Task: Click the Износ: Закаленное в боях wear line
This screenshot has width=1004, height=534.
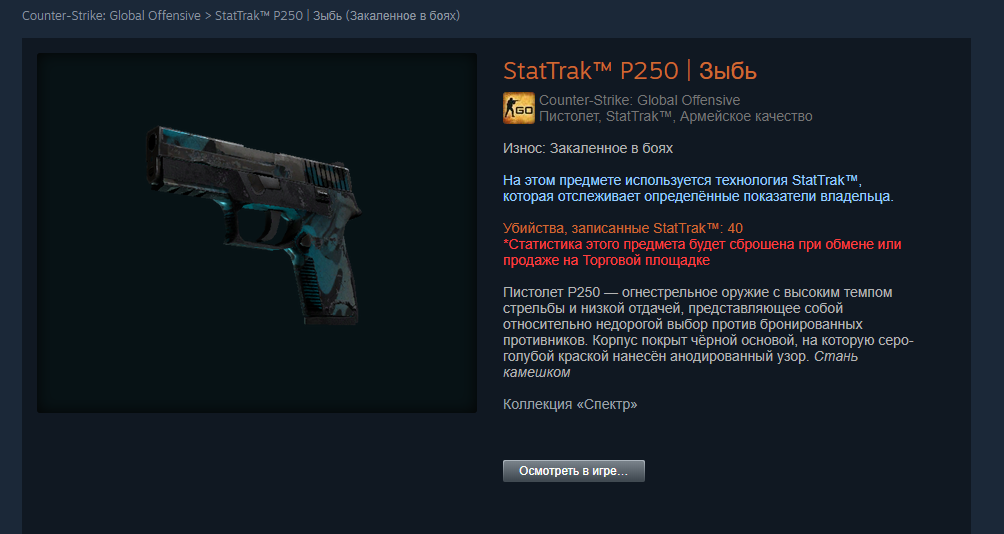Action: point(588,148)
